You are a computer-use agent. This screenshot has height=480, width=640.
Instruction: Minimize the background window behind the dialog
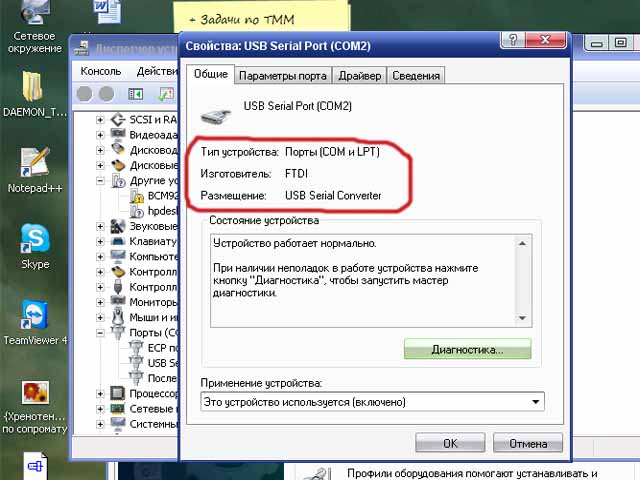(x=596, y=43)
